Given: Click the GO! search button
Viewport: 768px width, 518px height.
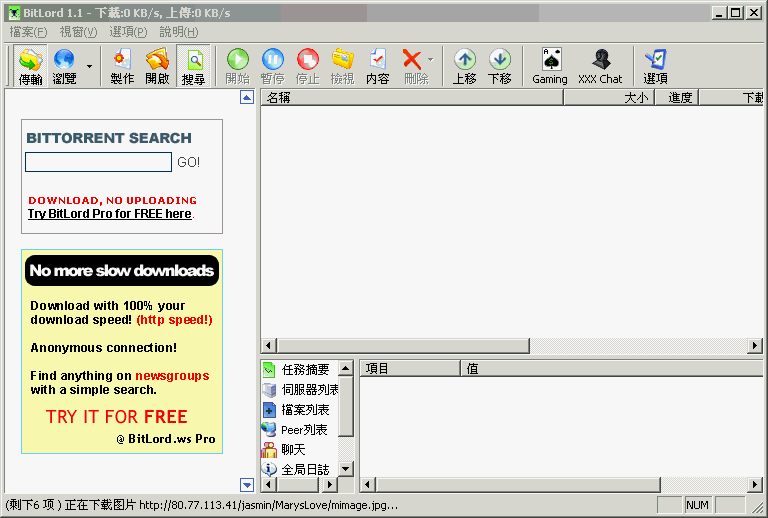Looking at the screenshot, I should click(x=188, y=162).
